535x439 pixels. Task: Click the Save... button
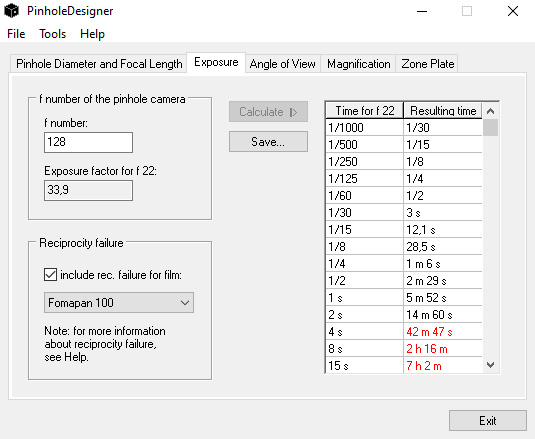click(x=268, y=142)
